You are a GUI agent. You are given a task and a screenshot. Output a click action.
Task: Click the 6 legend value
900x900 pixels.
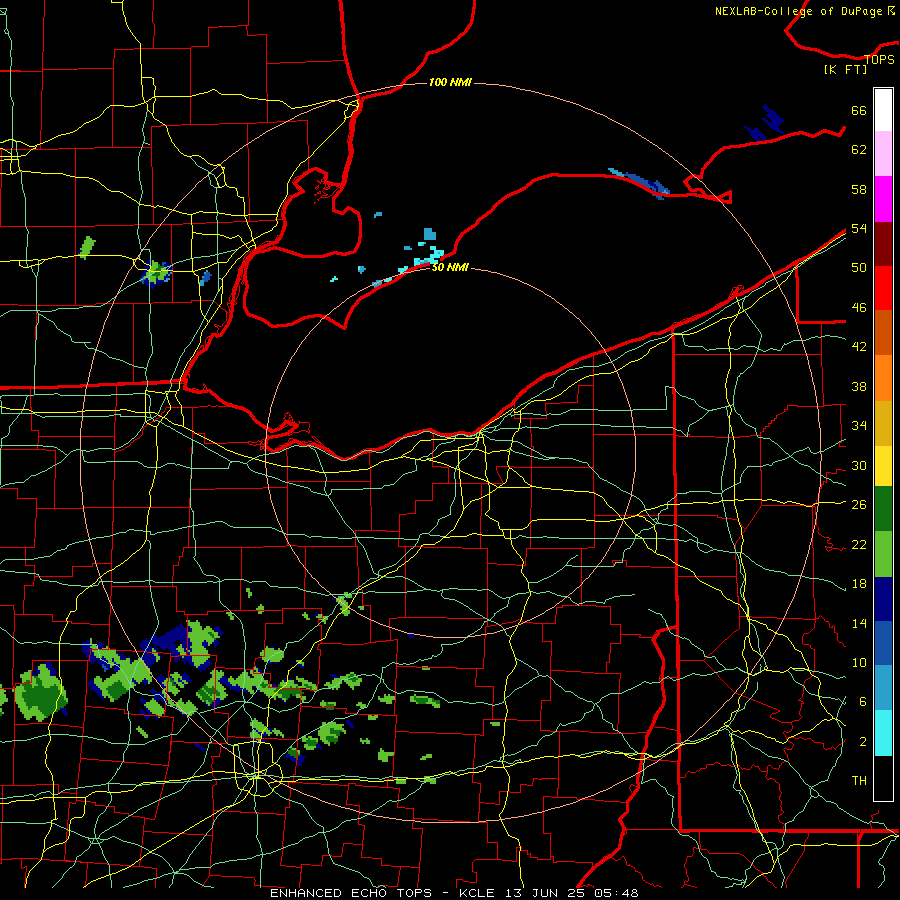(863, 701)
